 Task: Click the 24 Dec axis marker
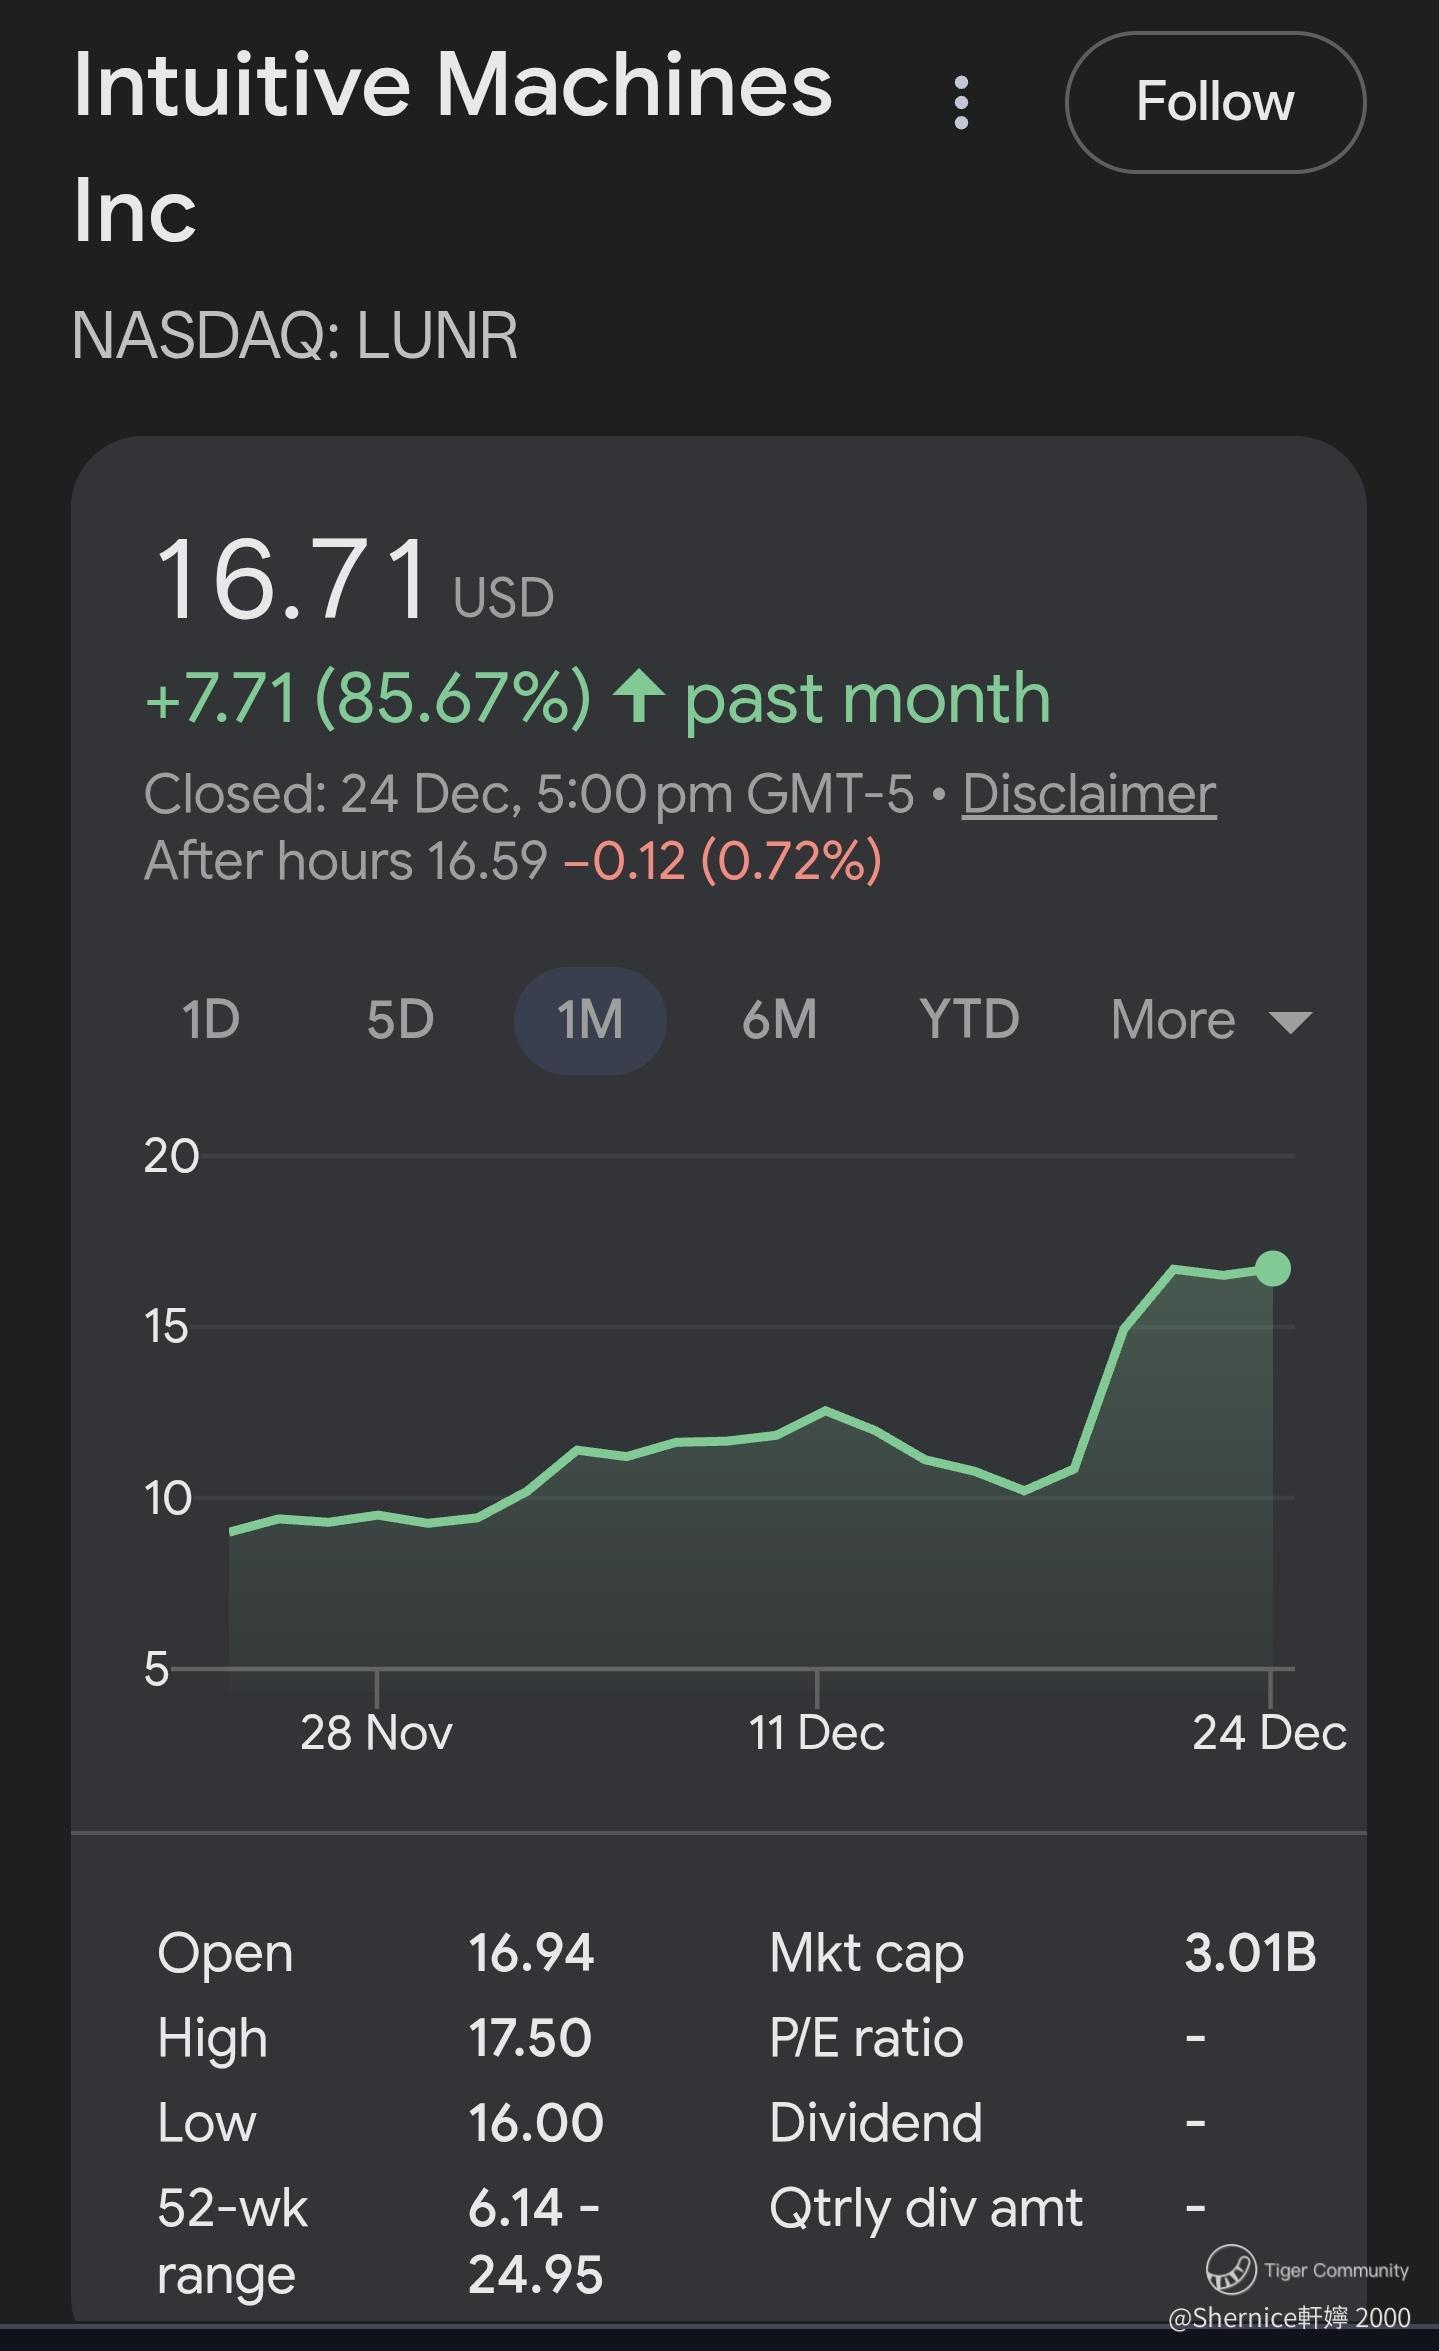[1269, 1732]
